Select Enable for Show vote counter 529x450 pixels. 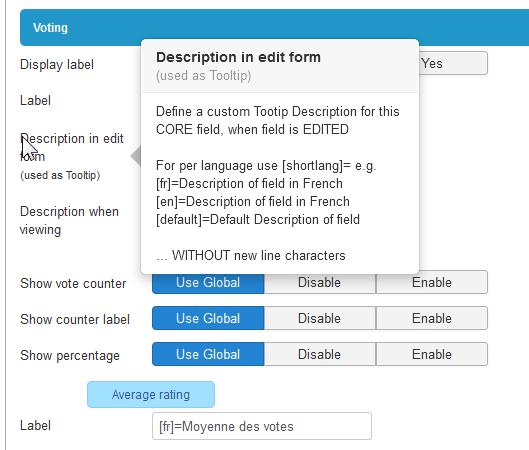point(431,282)
